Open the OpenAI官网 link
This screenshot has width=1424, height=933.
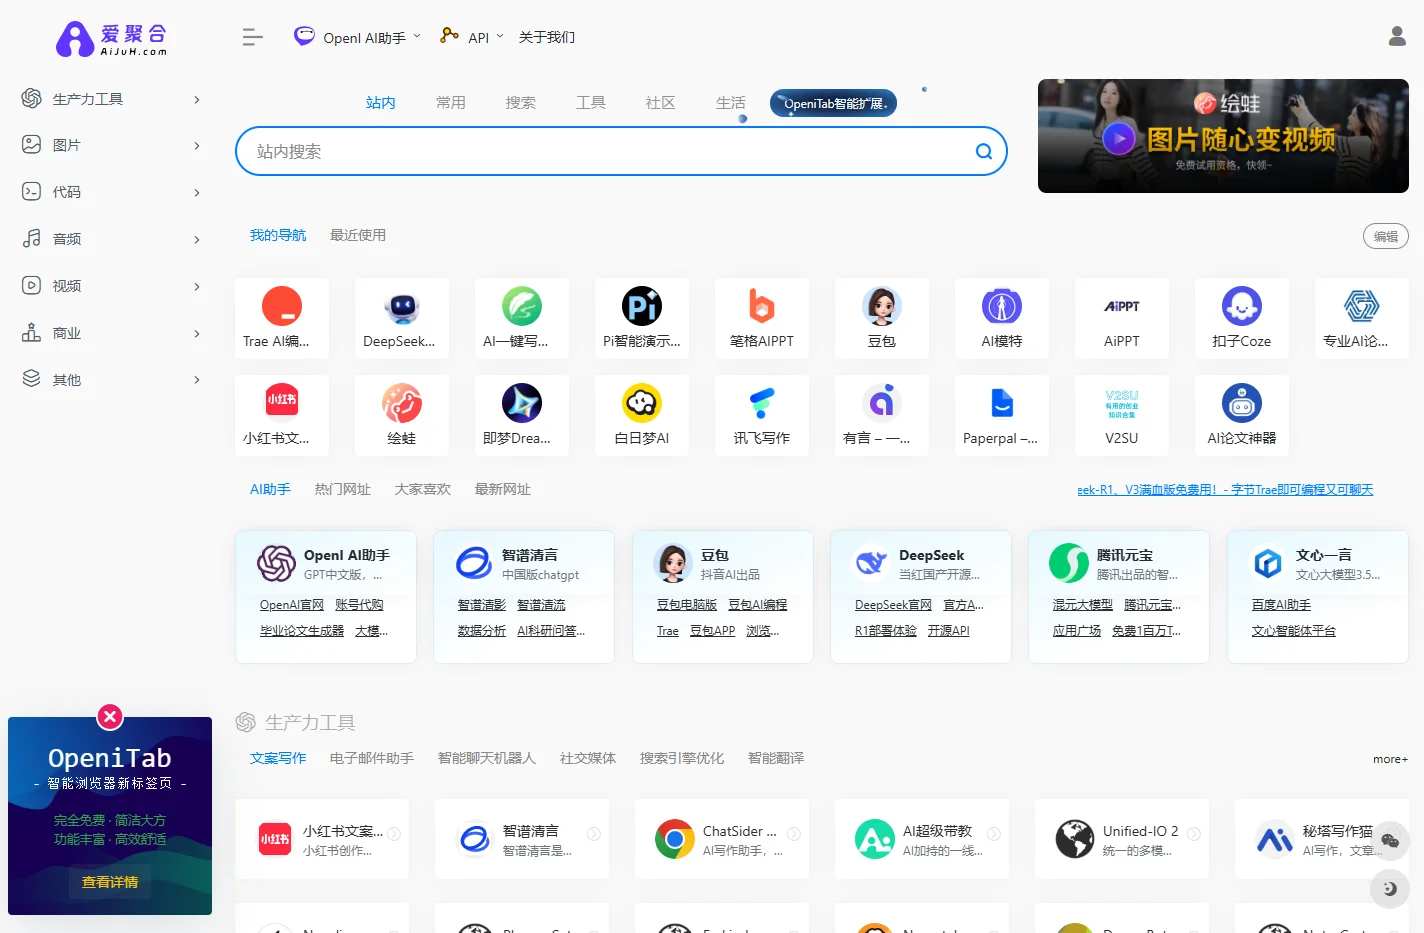tap(292, 605)
